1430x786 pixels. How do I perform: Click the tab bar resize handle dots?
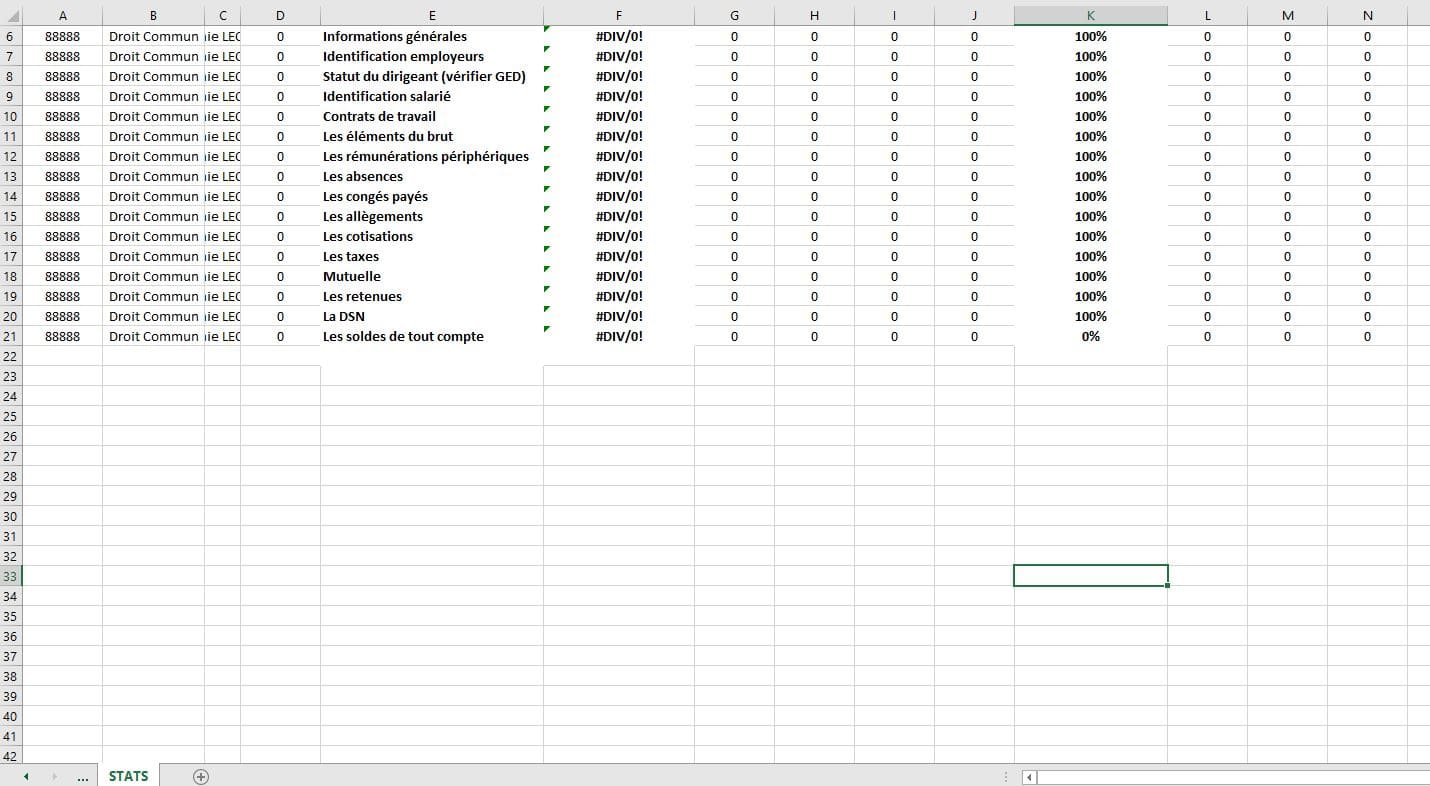point(1005,777)
